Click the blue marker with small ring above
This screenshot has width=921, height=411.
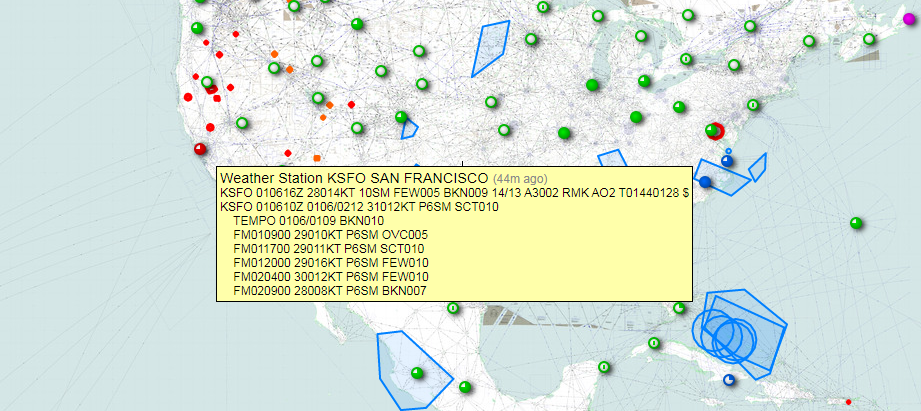[x=727, y=160]
